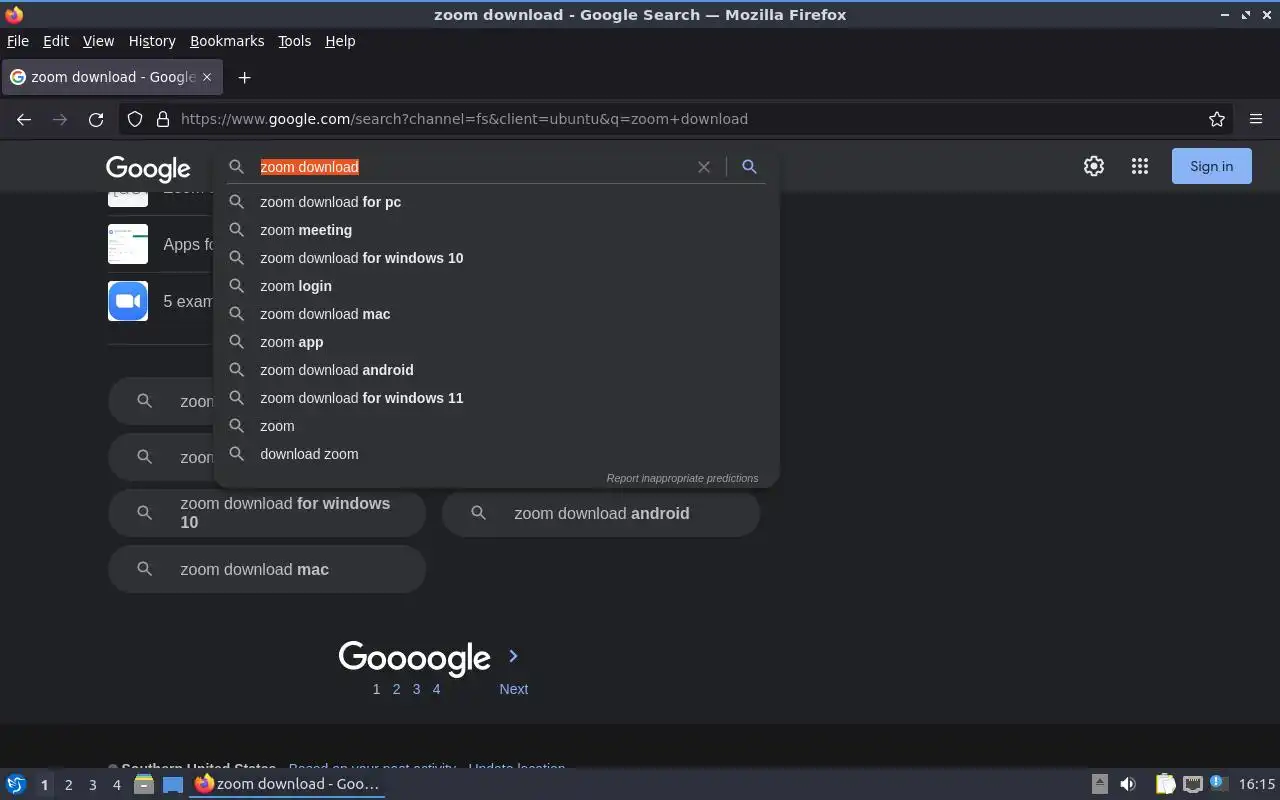The width and height of the screenshot is (1280, 800).
Task: Click the tray scroll-up arrow icon
Action: [x=1099, y=784]
